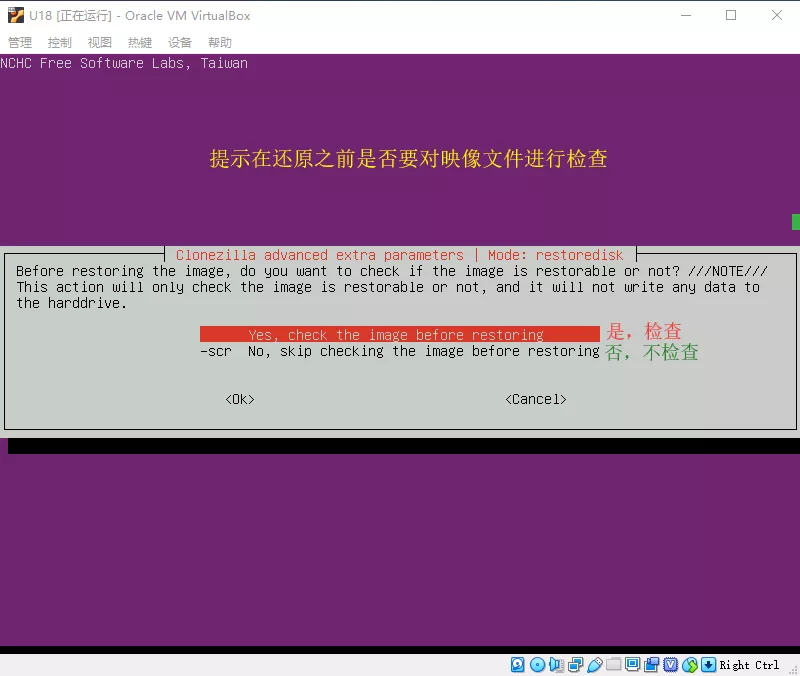Image resolution: width=800 pixels, height=676 pixels.
Task: Click the hard disk activity status icon
Action: [517, 664]
